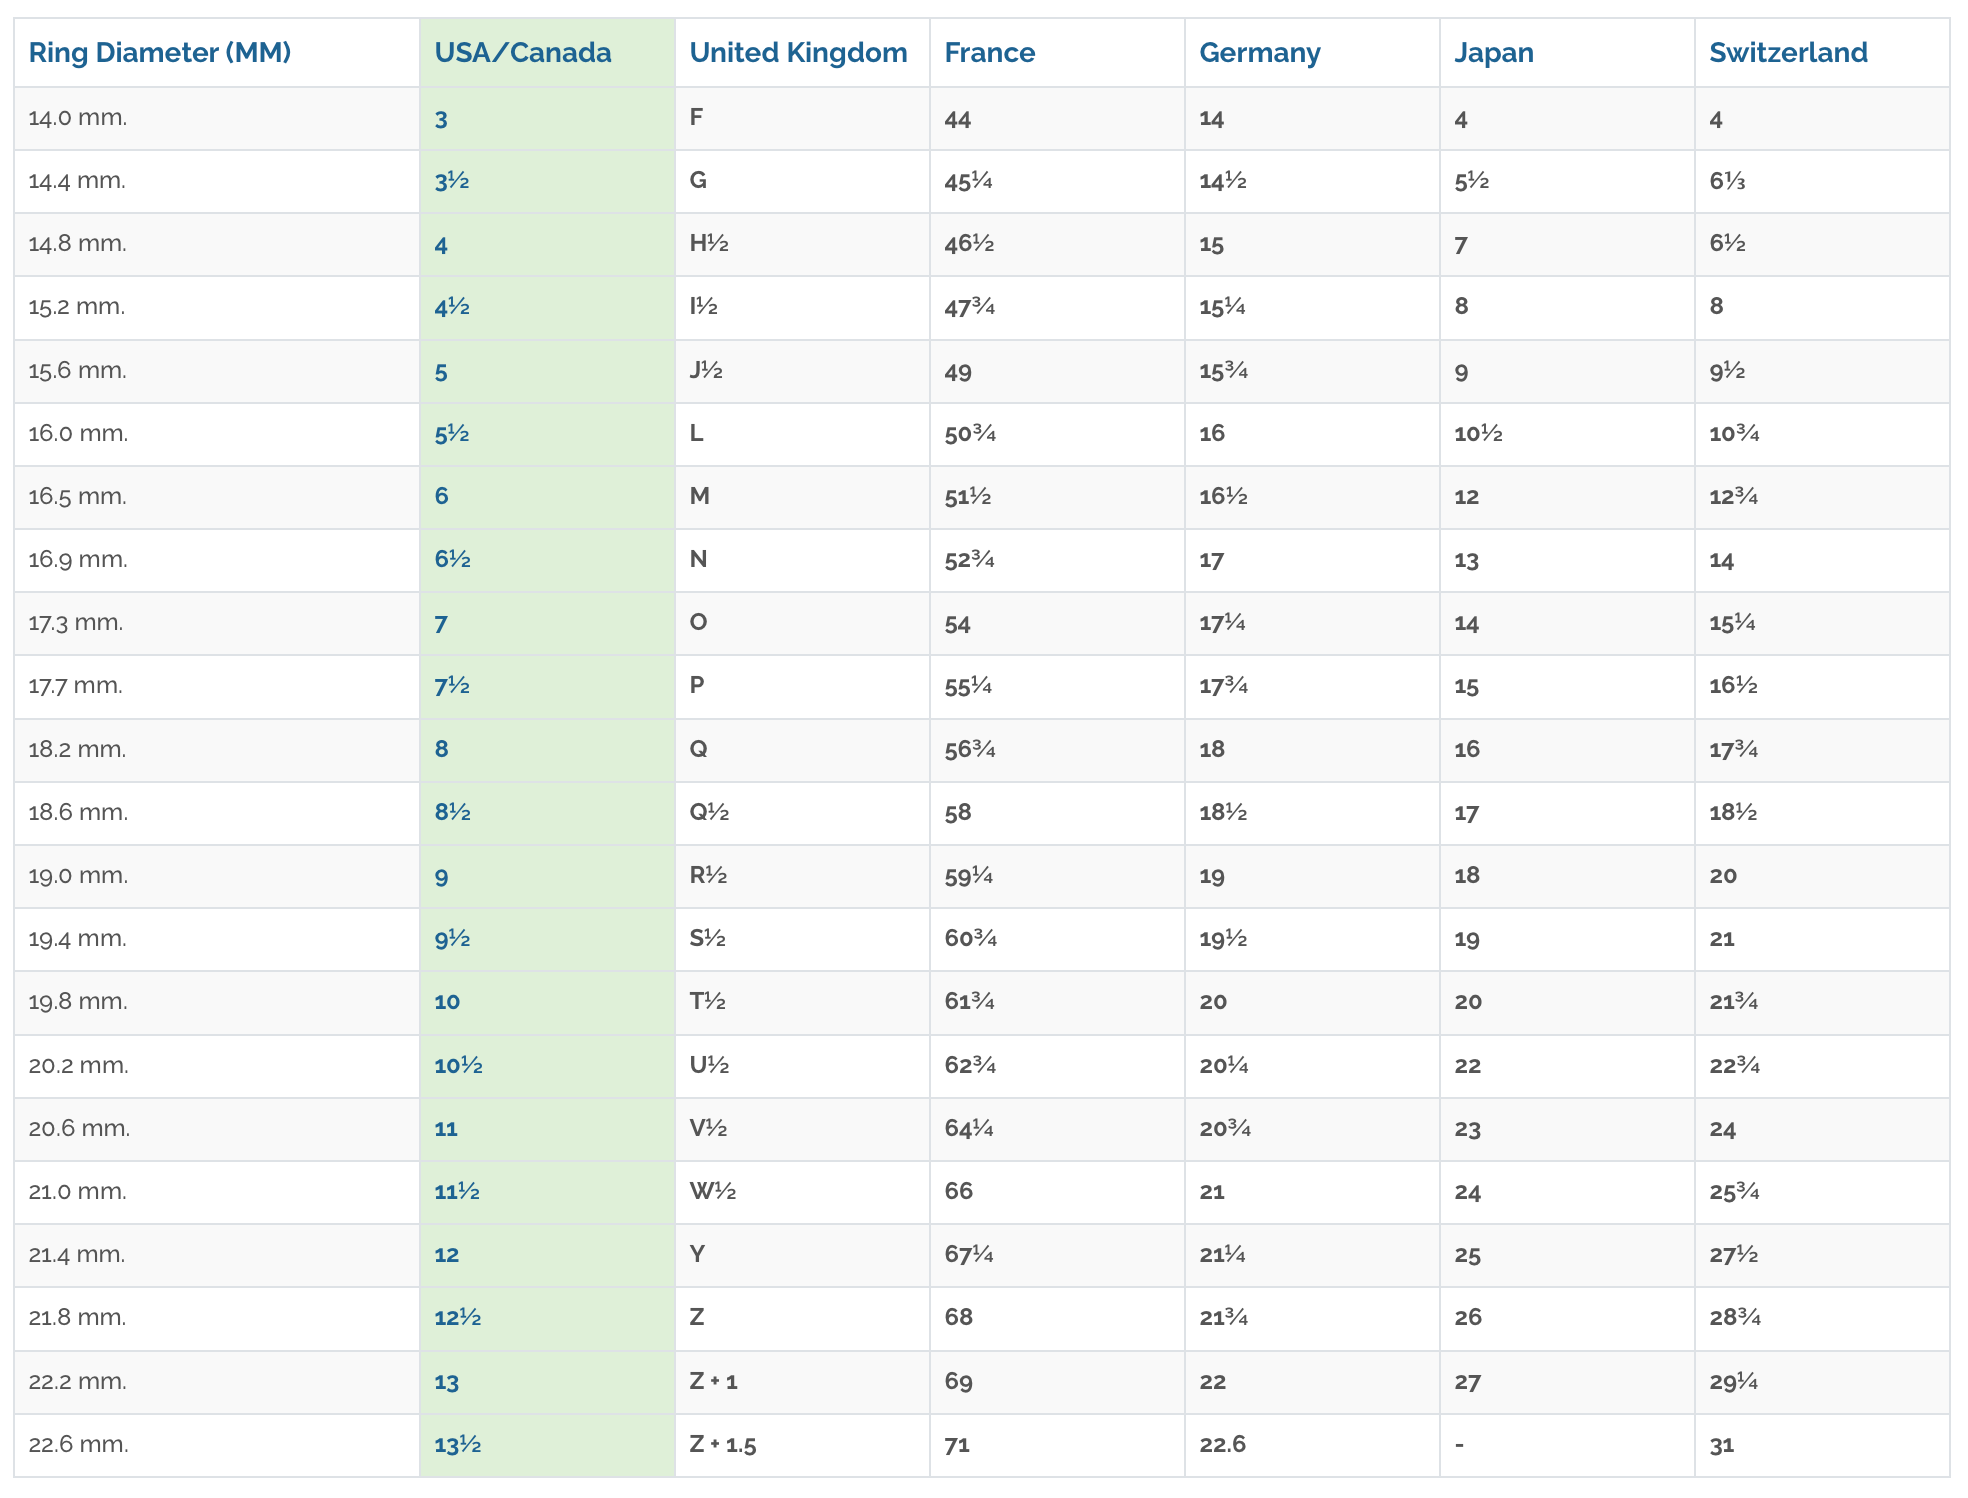
Task: Click UK size F cell
Action: point(802,118)
